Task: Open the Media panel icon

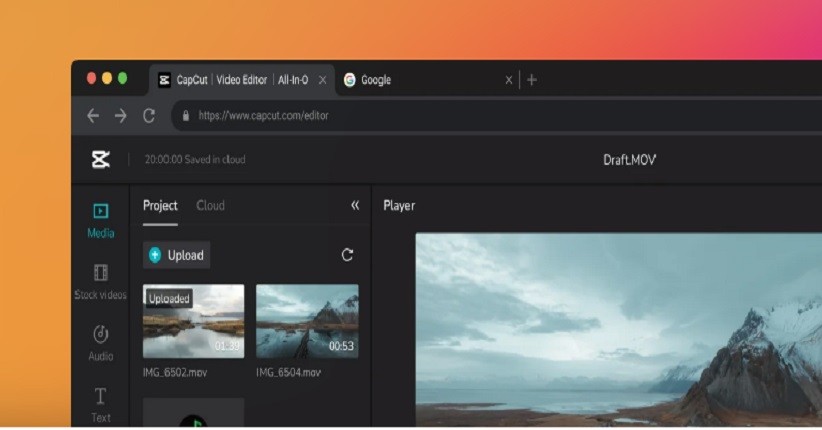Action: click(100, 212)
